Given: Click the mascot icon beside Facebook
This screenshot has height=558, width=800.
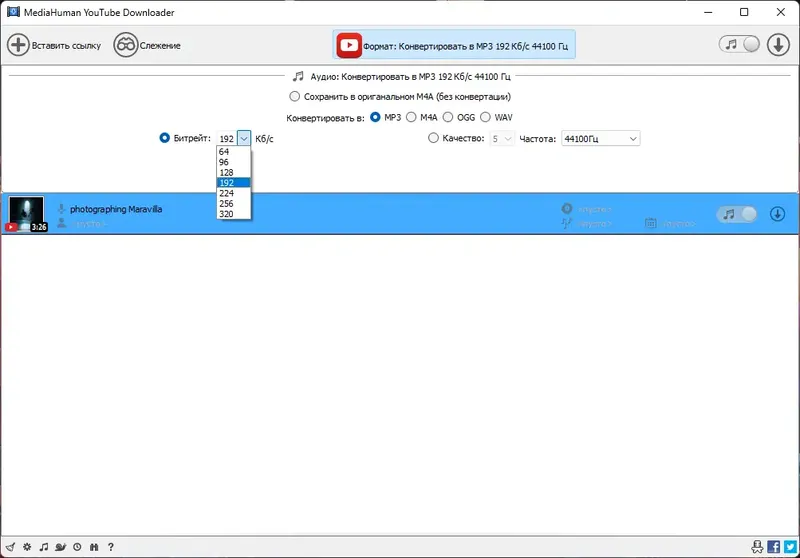Looking at the screenshot, I should click(x=757, y=547).
